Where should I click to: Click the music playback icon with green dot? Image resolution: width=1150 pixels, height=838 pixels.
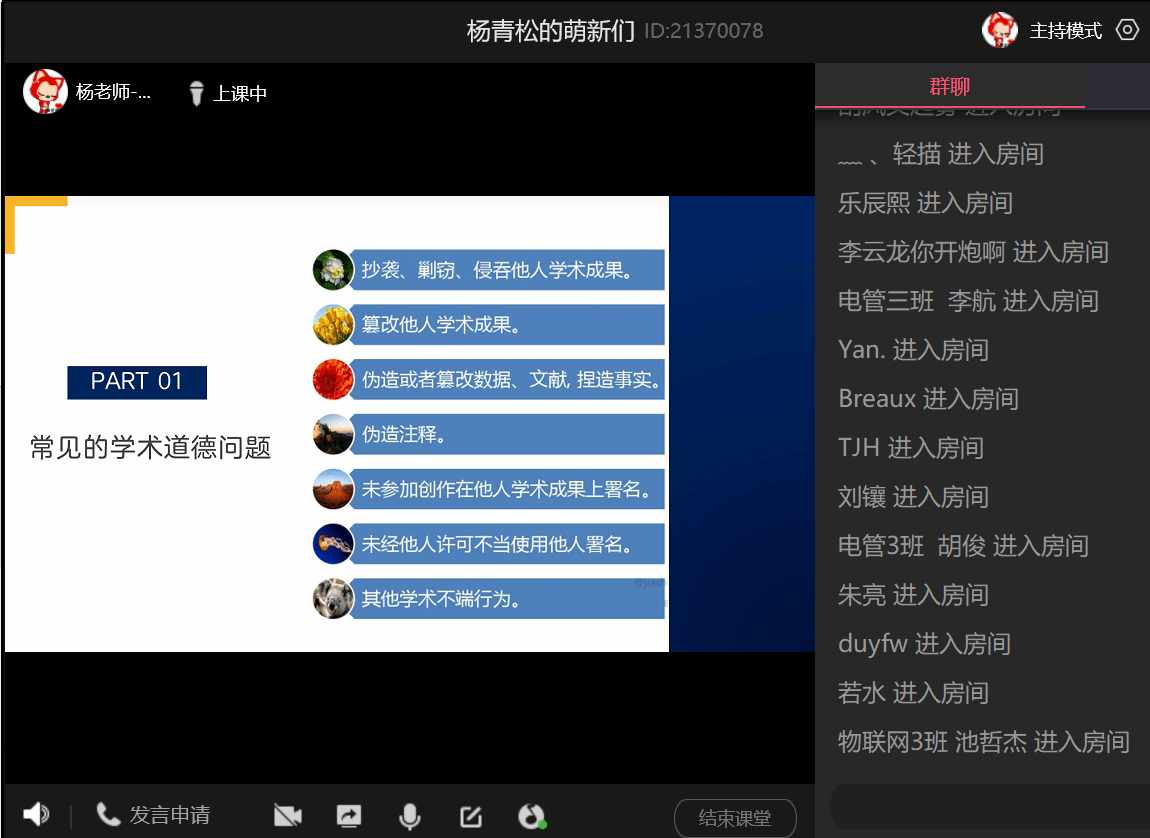(x=531, y=816)
